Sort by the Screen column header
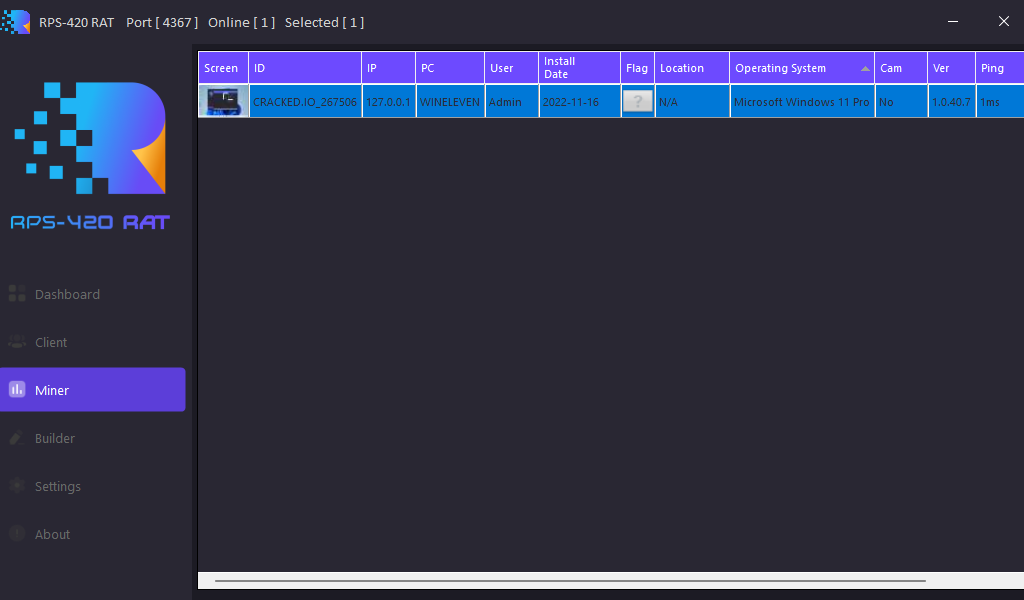Image resolution: width=1024 pixels, height=600 pixels. (223, 68)
